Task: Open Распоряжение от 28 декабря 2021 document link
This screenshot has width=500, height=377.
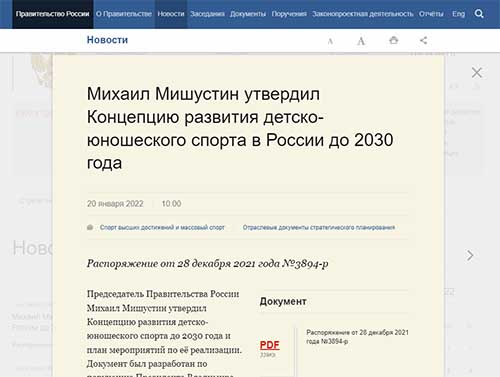Action: 357,337
